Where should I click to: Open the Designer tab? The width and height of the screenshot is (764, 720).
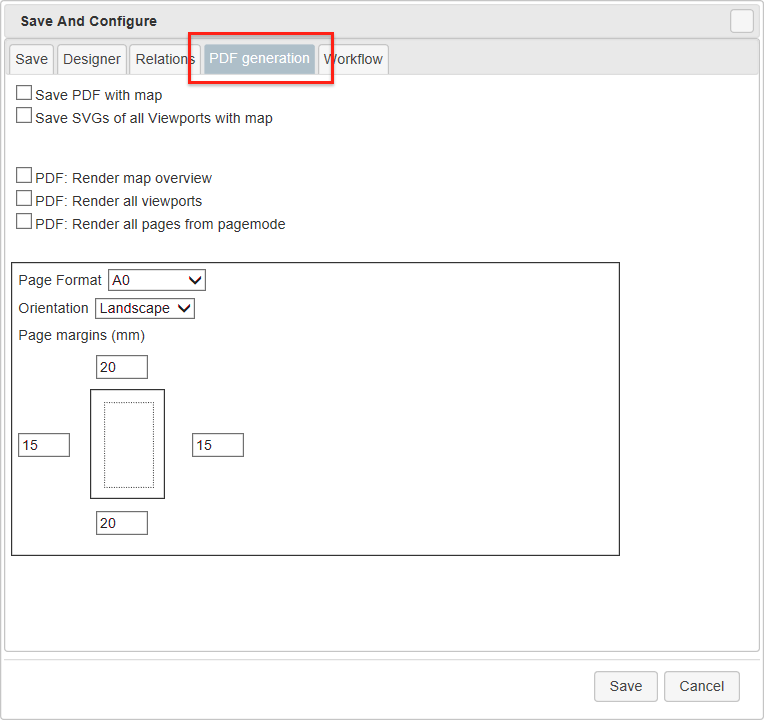(92, 59)
